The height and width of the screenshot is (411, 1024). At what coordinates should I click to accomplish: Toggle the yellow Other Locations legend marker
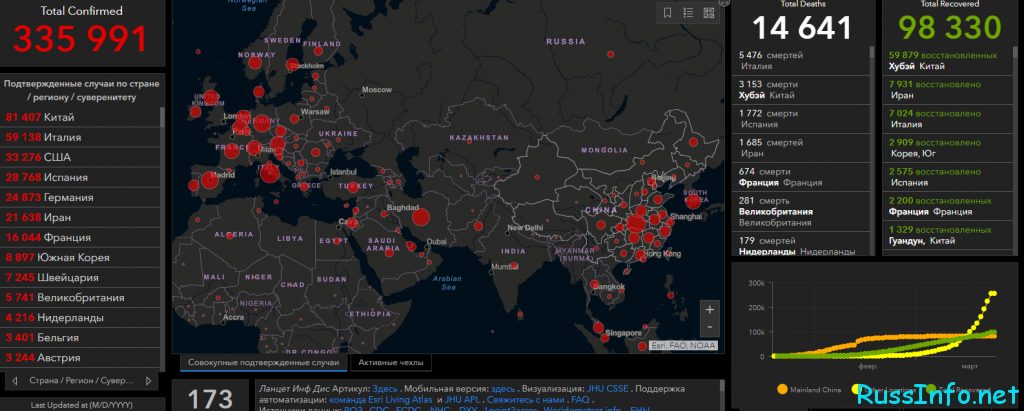(x=856, y=389)
